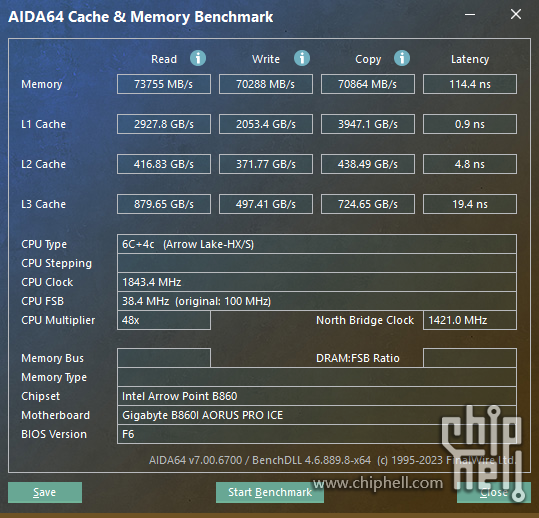Open the Read column info icon
The image size is (539, 518).
[x=198, y=58]
